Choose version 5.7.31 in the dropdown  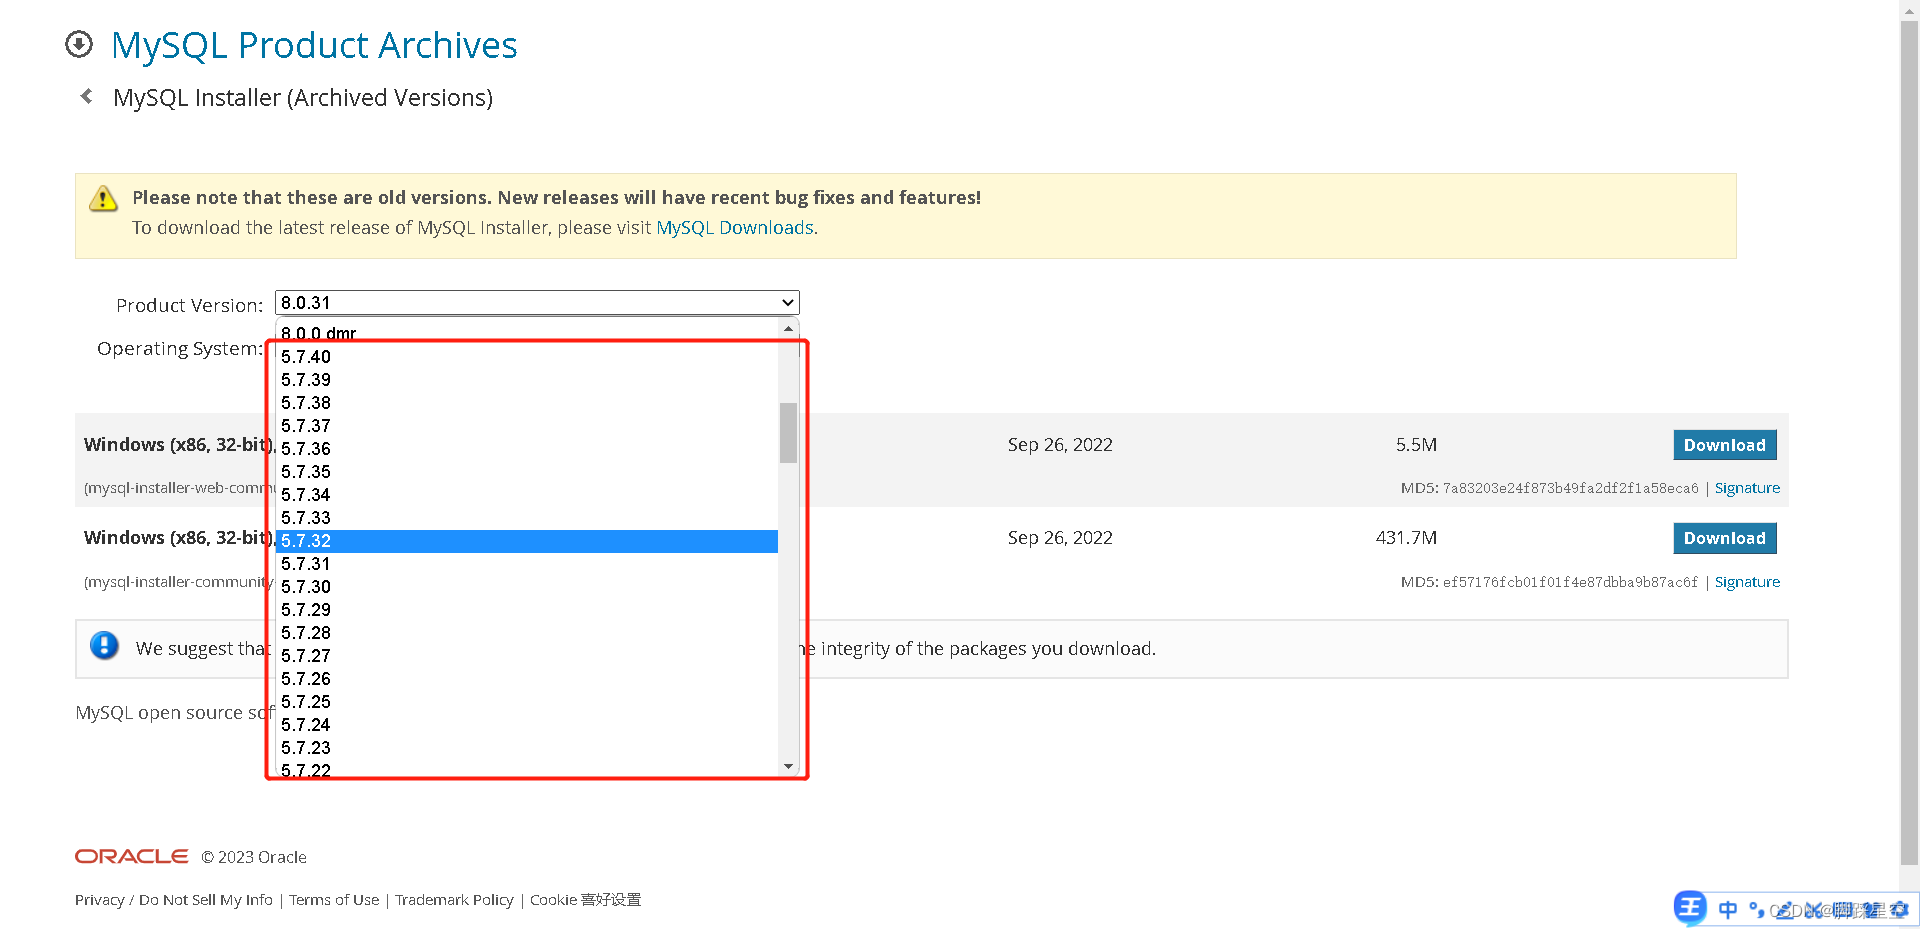click(527, 564)
